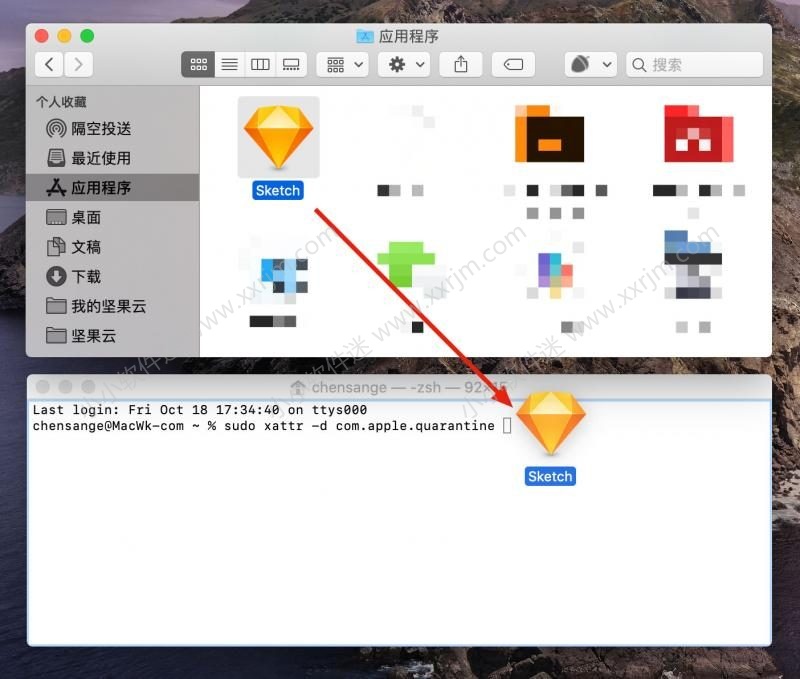Open the Nutstore toolbar dropdown
This screenshot has width=800, height=679.
(x=589, y=64)
